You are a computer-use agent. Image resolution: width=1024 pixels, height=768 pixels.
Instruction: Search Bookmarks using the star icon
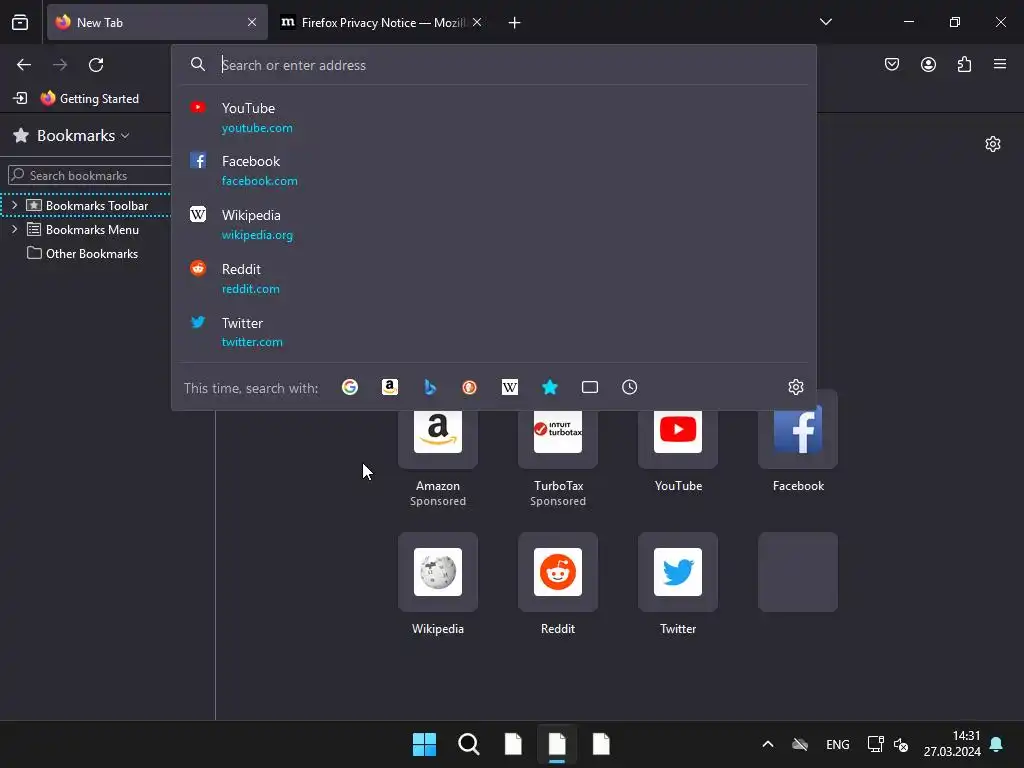click(550, 387)
